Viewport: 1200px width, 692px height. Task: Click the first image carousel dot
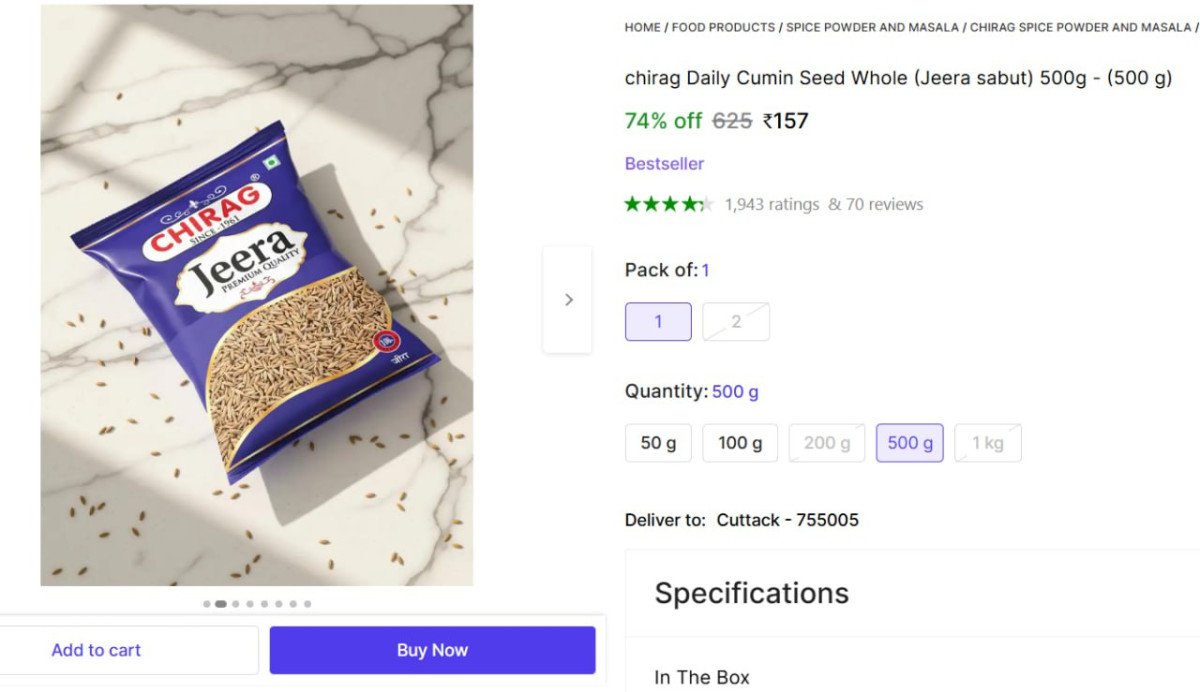207,604
